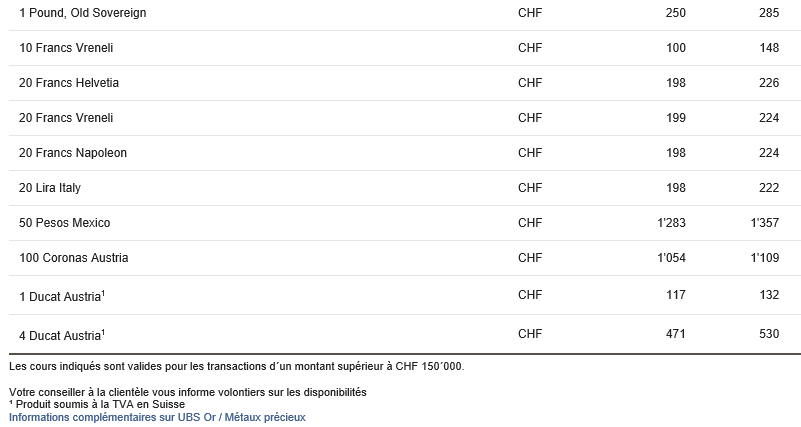
Task: Click the 1'109 price for 100 Coronas Austria
Action: coord(765,258)
